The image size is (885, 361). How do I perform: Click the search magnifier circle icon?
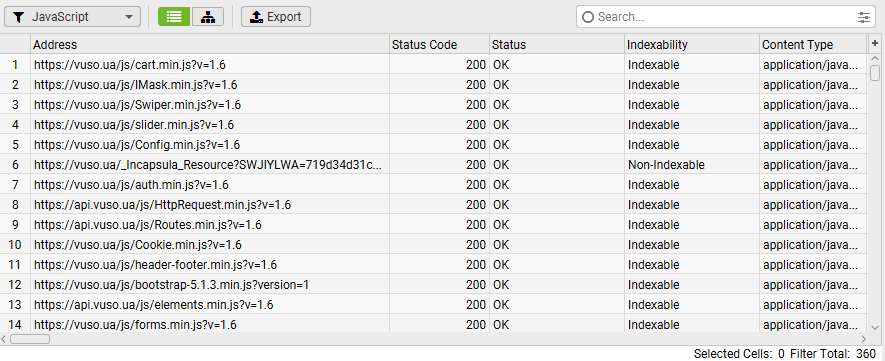[x=588, y=17]
